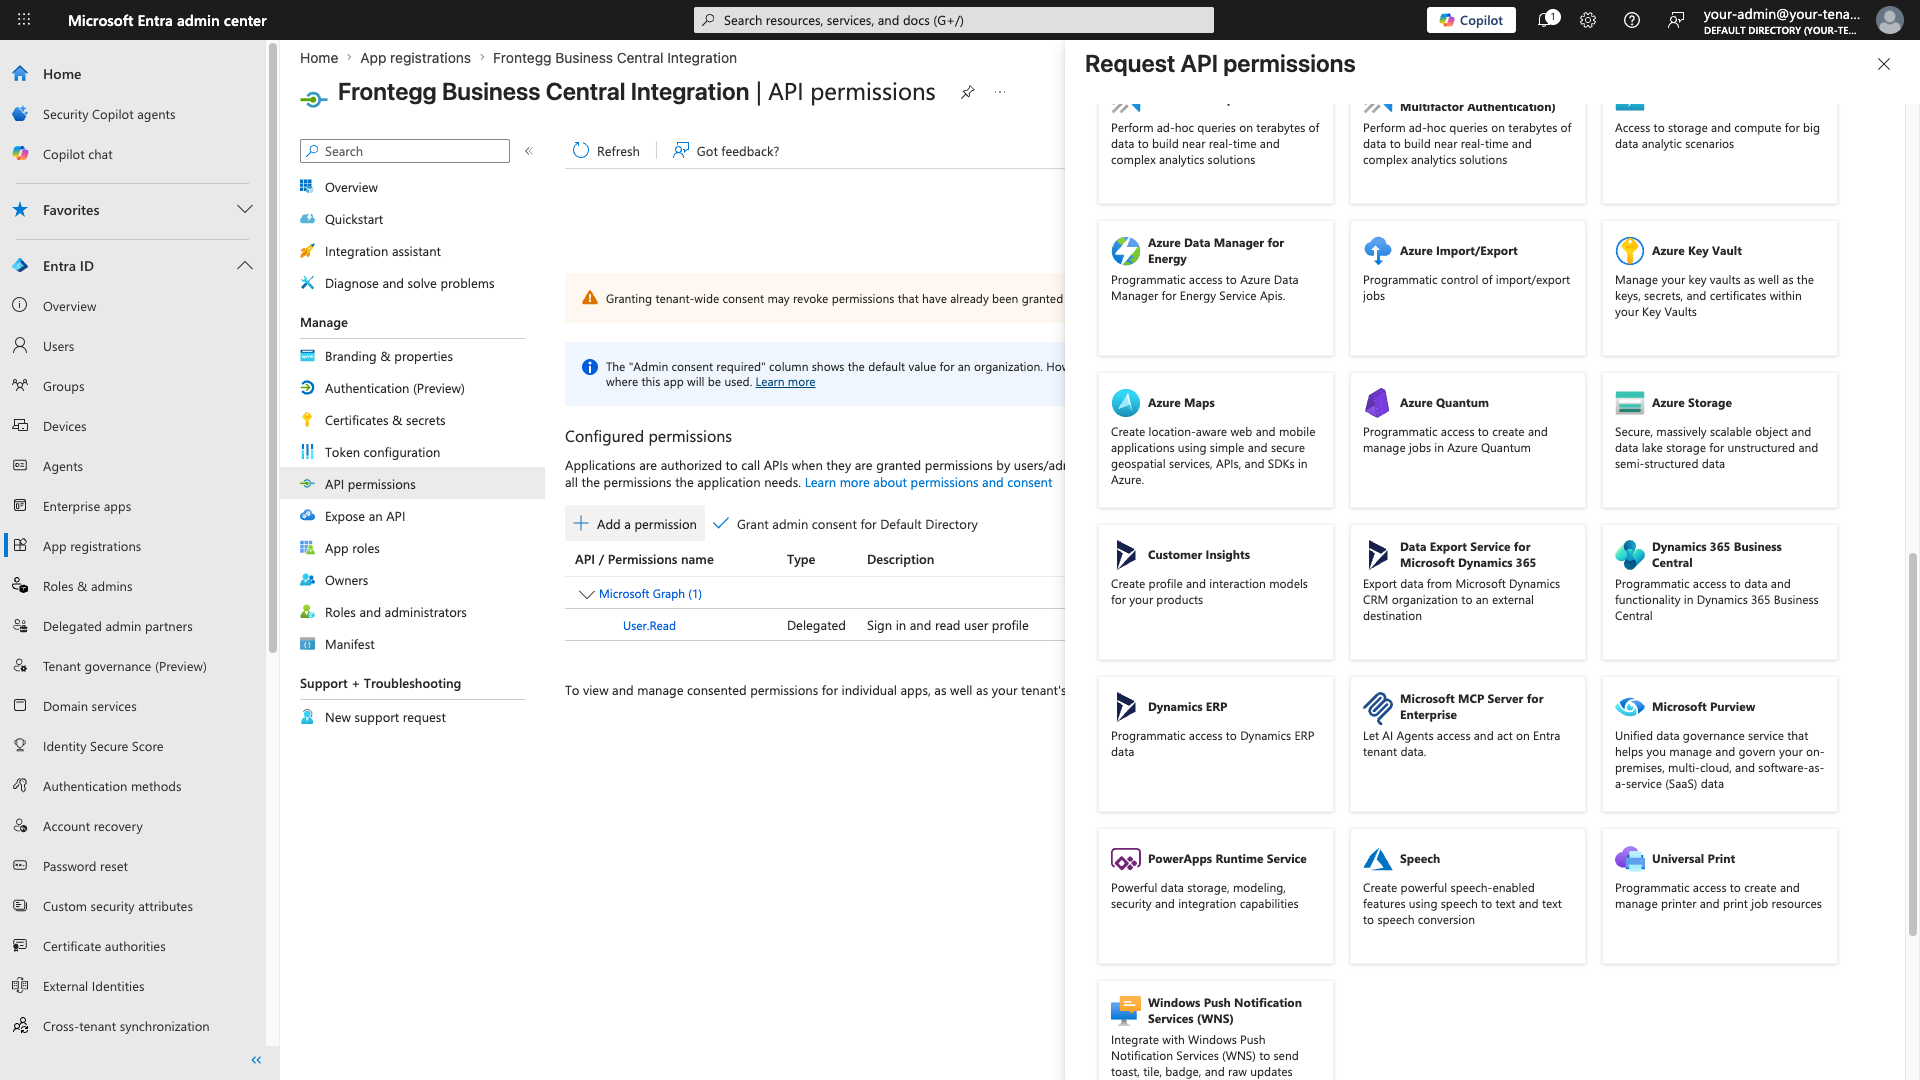
Task: Click Add a permission button
Action: pyautogui.click(x=635, y=524)
